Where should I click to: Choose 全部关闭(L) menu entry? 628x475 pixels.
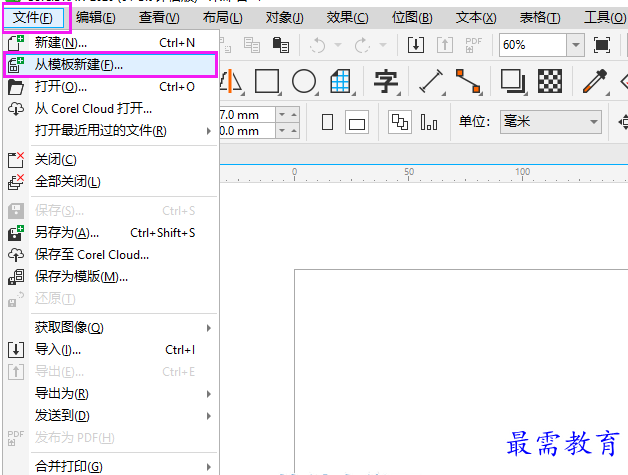pyautogui.click(x=111, y=181)
